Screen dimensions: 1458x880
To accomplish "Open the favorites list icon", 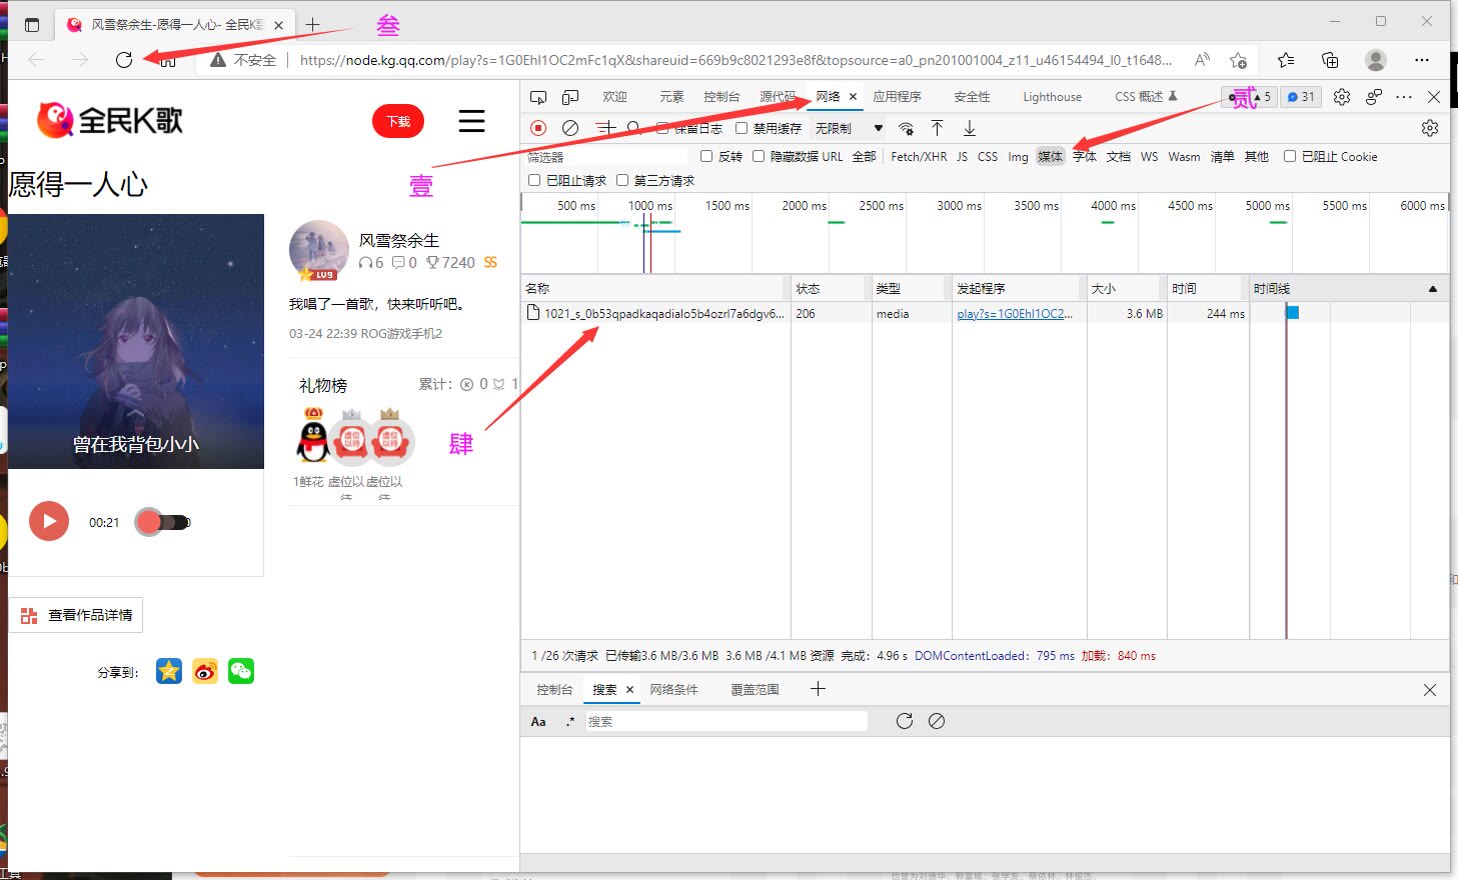I will tap(1286, 60).
